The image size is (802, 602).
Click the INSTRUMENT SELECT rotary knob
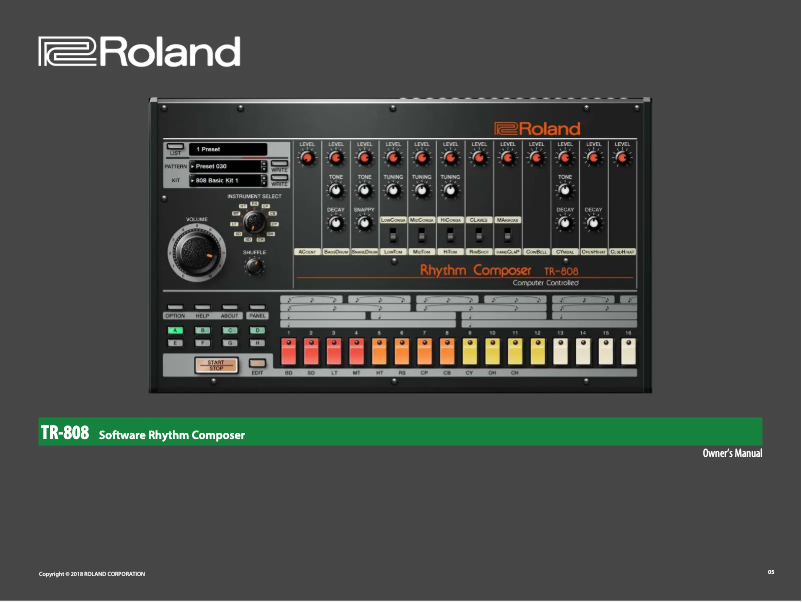pos(255,222)
